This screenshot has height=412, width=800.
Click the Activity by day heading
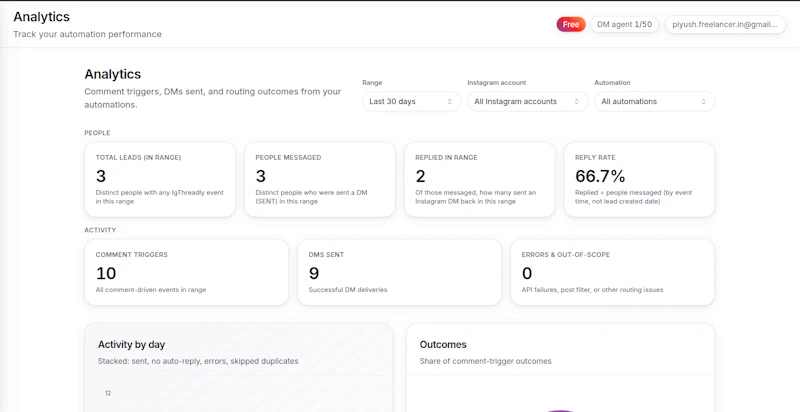[x=132, y=345]
